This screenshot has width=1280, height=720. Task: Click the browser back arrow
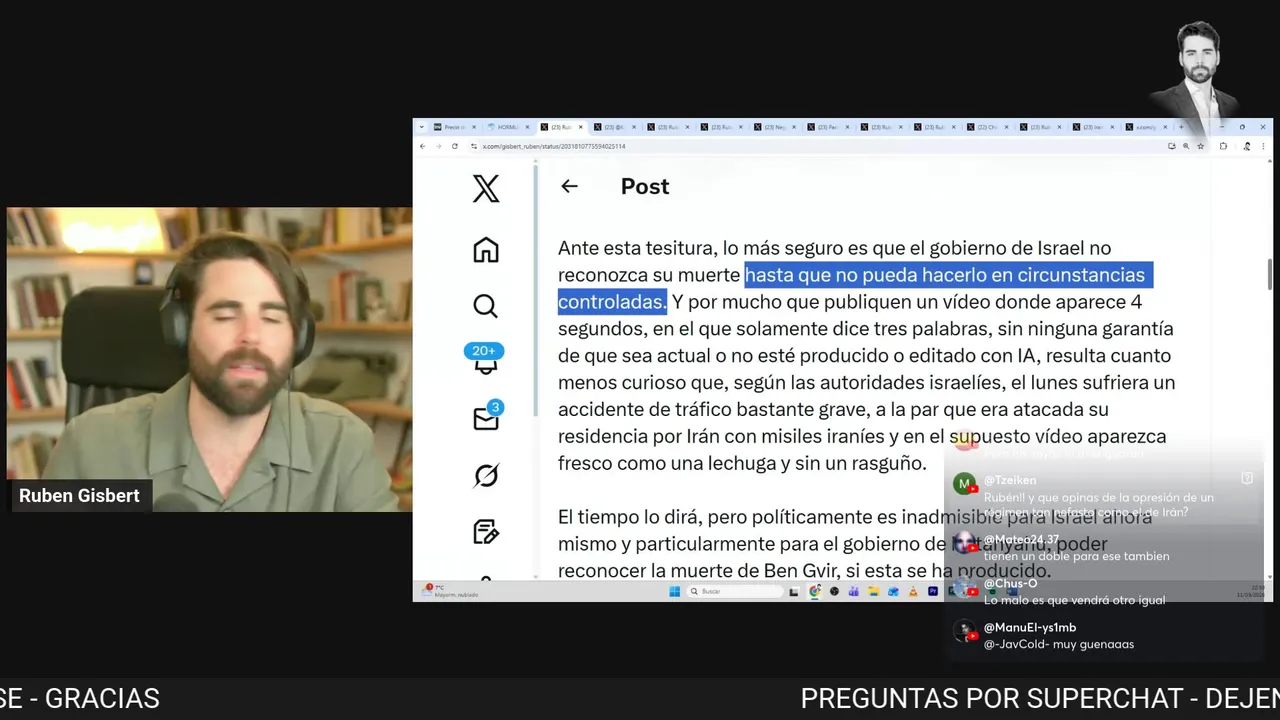(x=422, y=146)
